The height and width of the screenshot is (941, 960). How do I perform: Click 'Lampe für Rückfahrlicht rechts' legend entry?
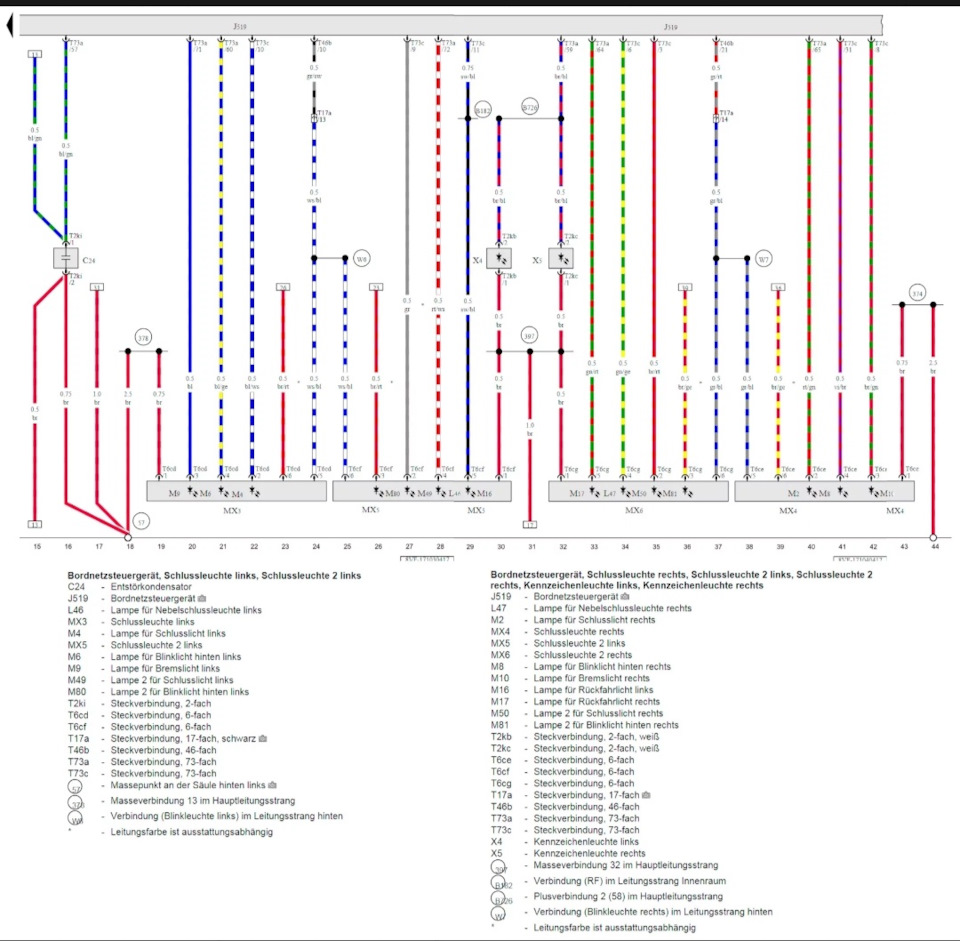(596, 702)
